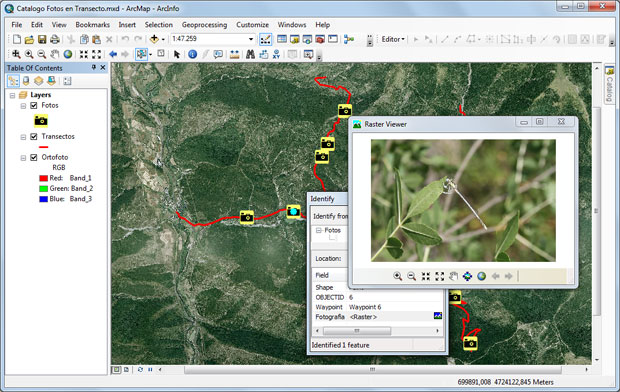Toggle auto-hide pin on Table Of Contents
The height and width of the screenshot is (392, 620).
coord(94,68)
